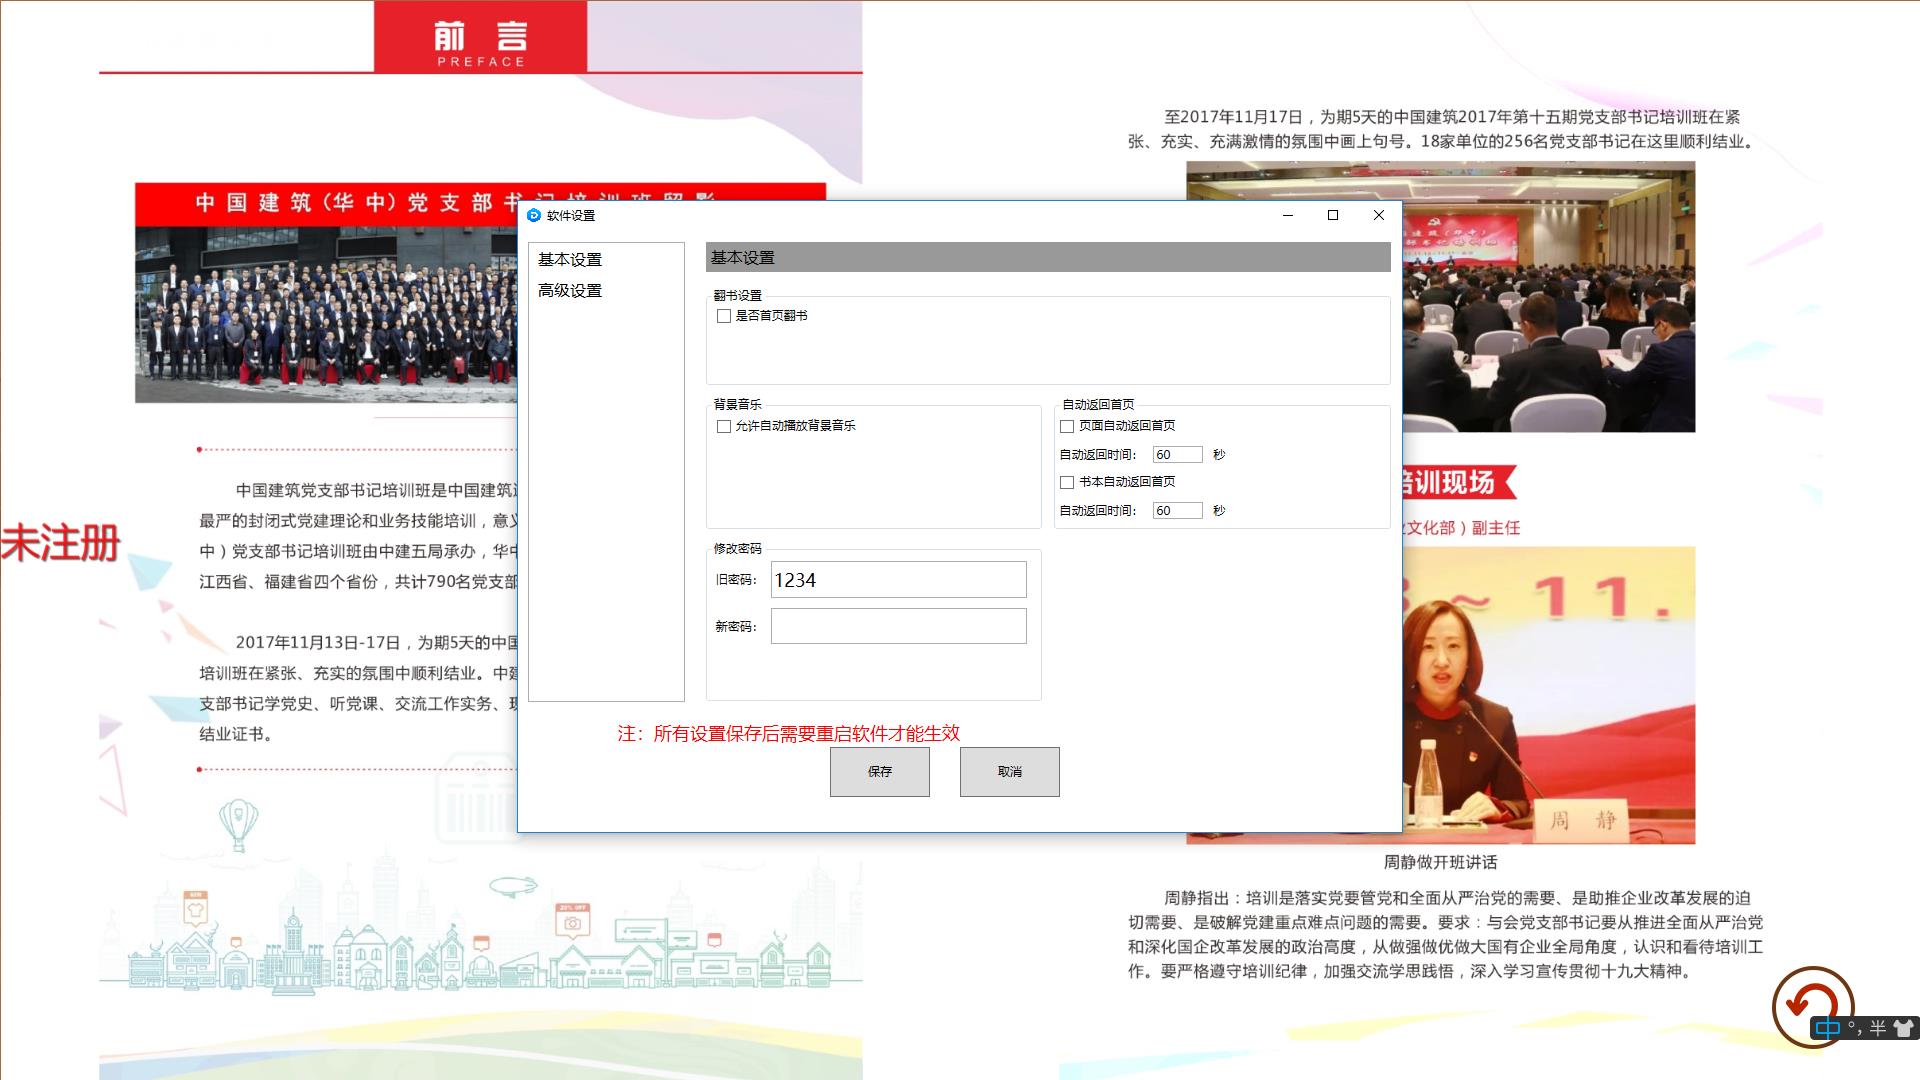Click the book auto-return time field
The width and height of the screenshot is (1920, 1080).
[x=1178, y=510]
